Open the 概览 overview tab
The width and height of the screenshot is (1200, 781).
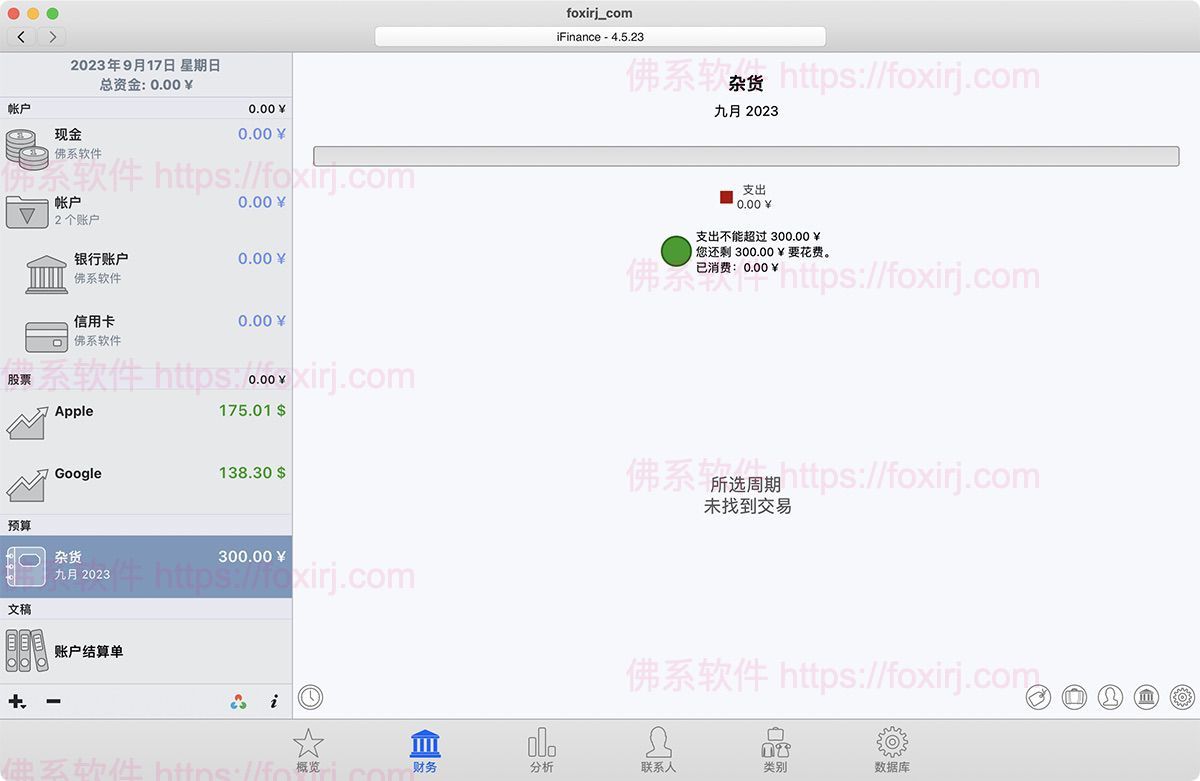coord(308,750)
